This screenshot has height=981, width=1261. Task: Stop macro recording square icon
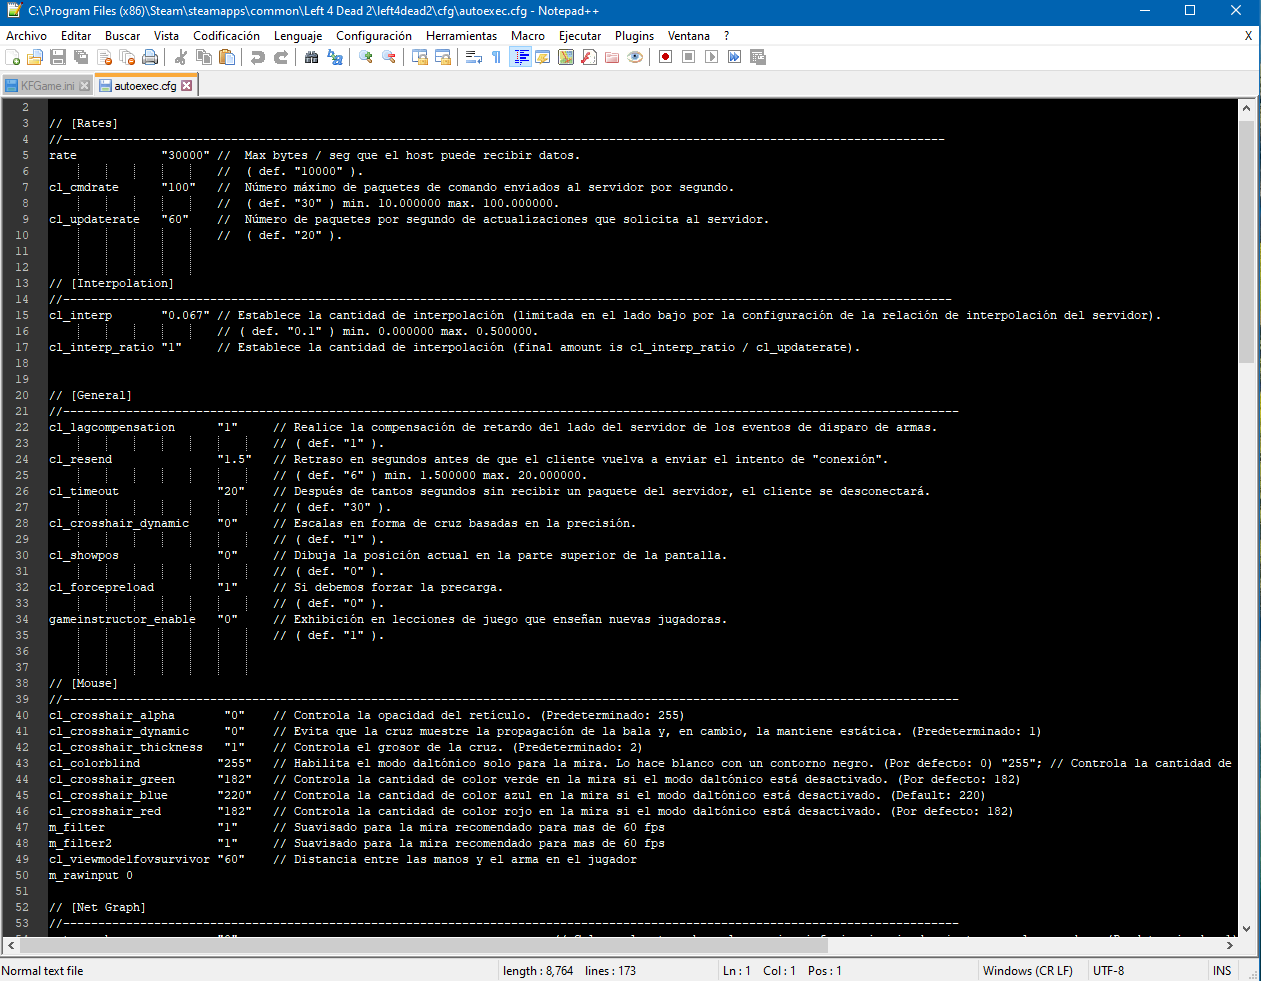point(689,57)
